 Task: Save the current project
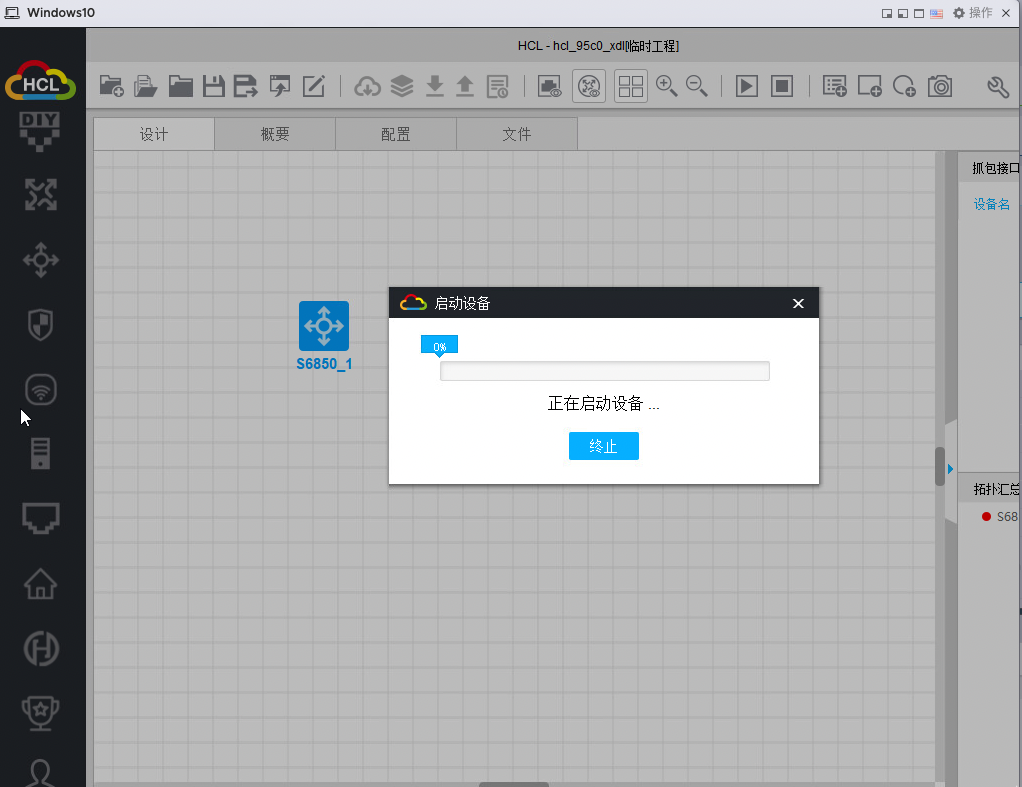point(213,86)
